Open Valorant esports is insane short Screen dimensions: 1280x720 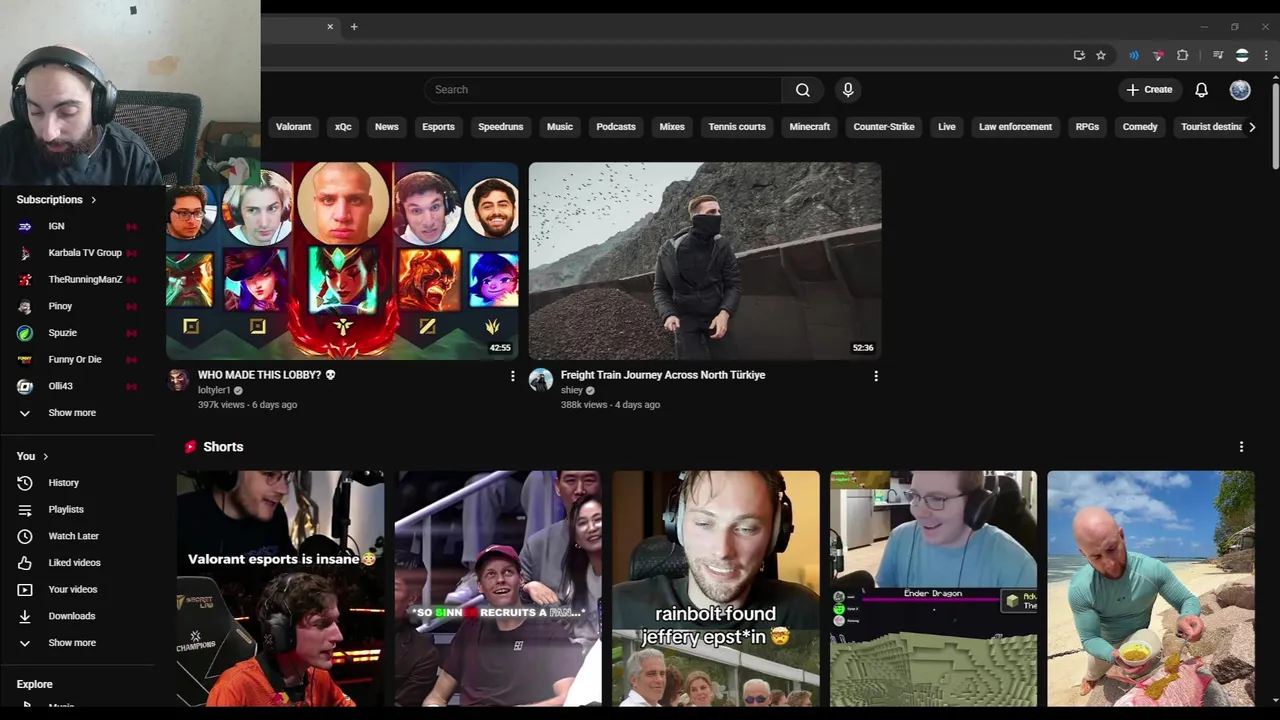click(x=280, y=589)
